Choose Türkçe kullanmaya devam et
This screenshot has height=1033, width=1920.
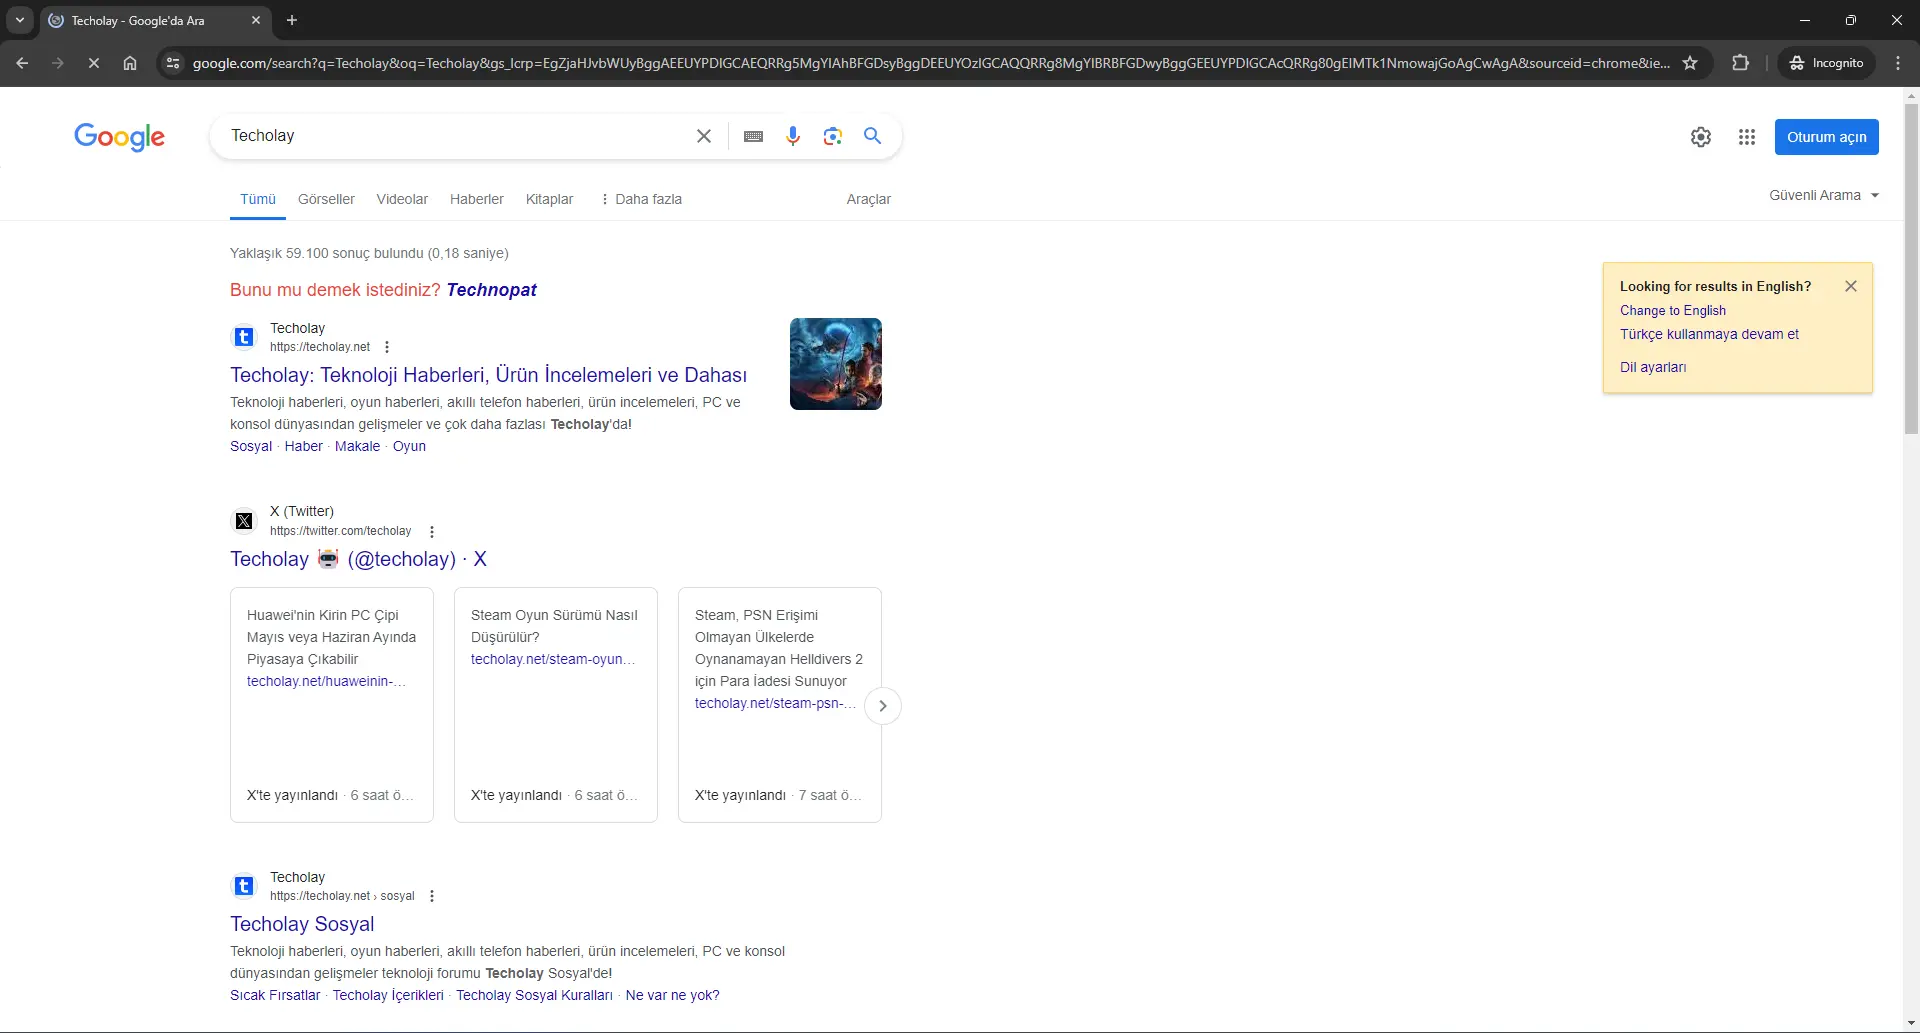[1709, 334]
